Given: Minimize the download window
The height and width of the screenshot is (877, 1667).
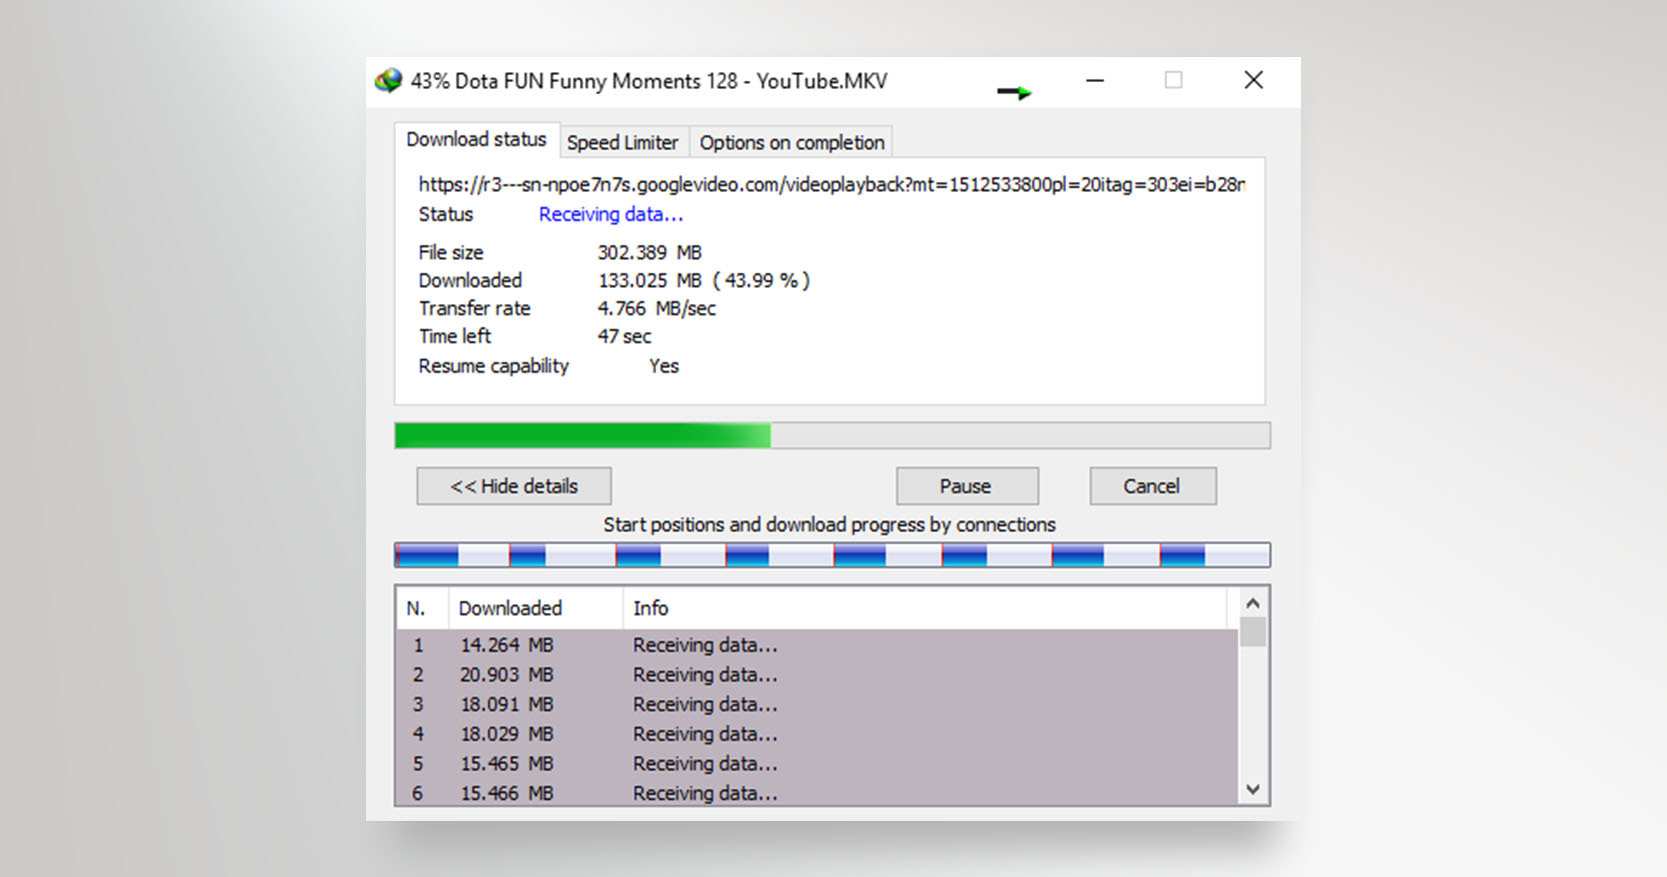Looking at the screenshot, I should pyautogui.click(x=1095, y=80).
